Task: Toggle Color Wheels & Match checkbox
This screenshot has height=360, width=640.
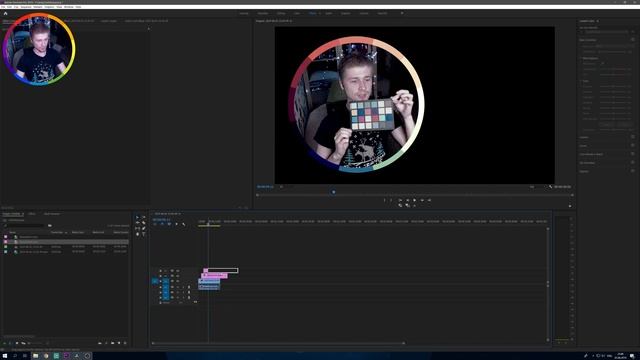Action: [633, 154]
